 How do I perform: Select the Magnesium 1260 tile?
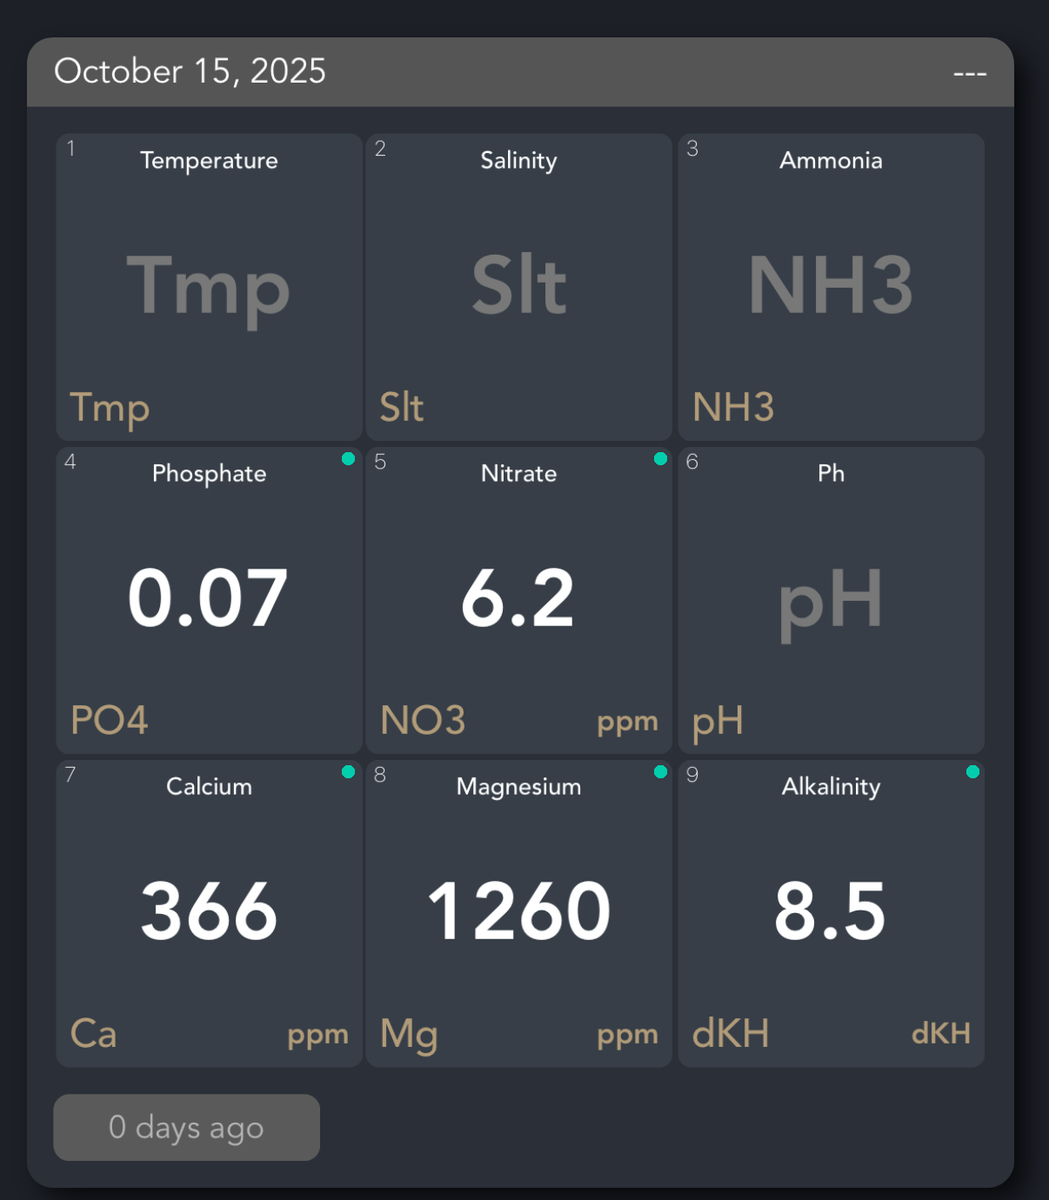(x=518, y=912)
